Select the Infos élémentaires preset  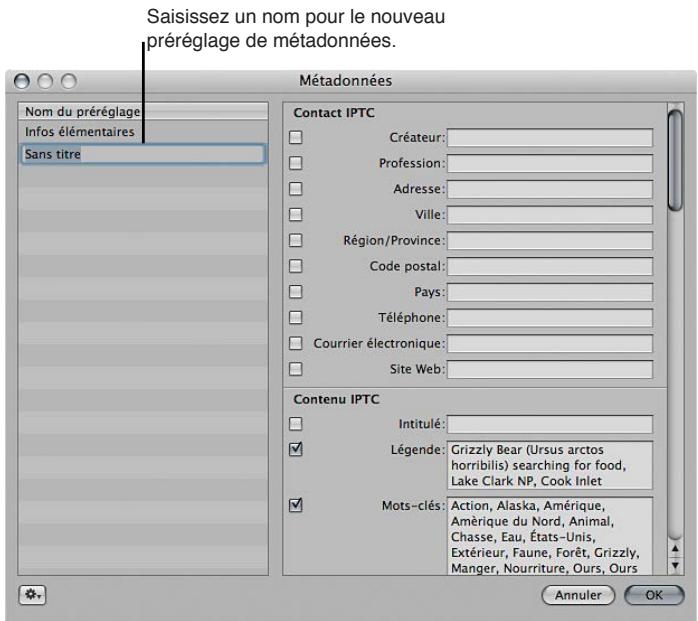143,132
